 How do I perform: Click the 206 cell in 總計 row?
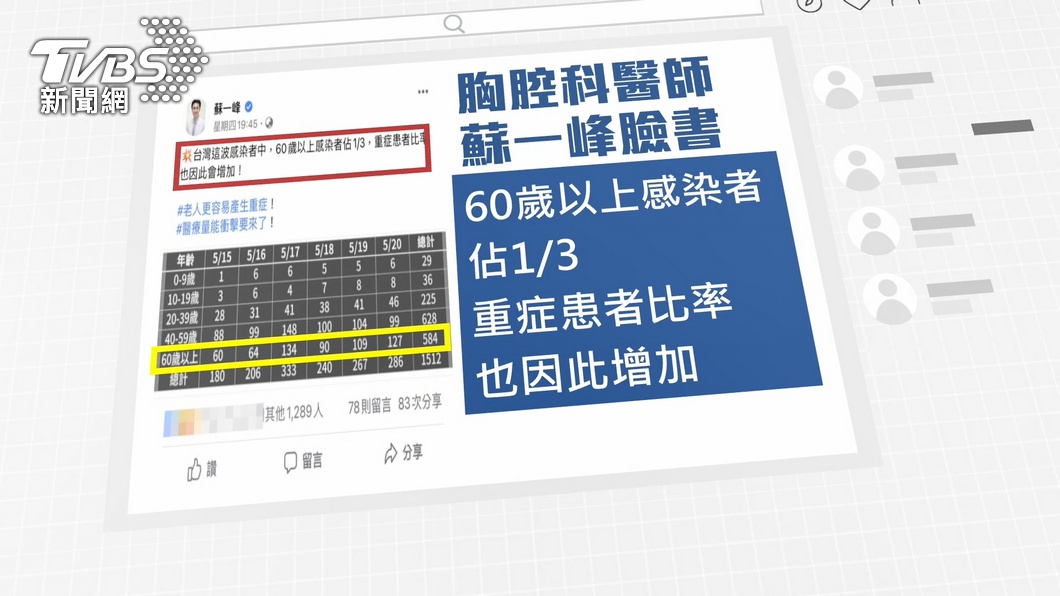click(x=253, y=374)
